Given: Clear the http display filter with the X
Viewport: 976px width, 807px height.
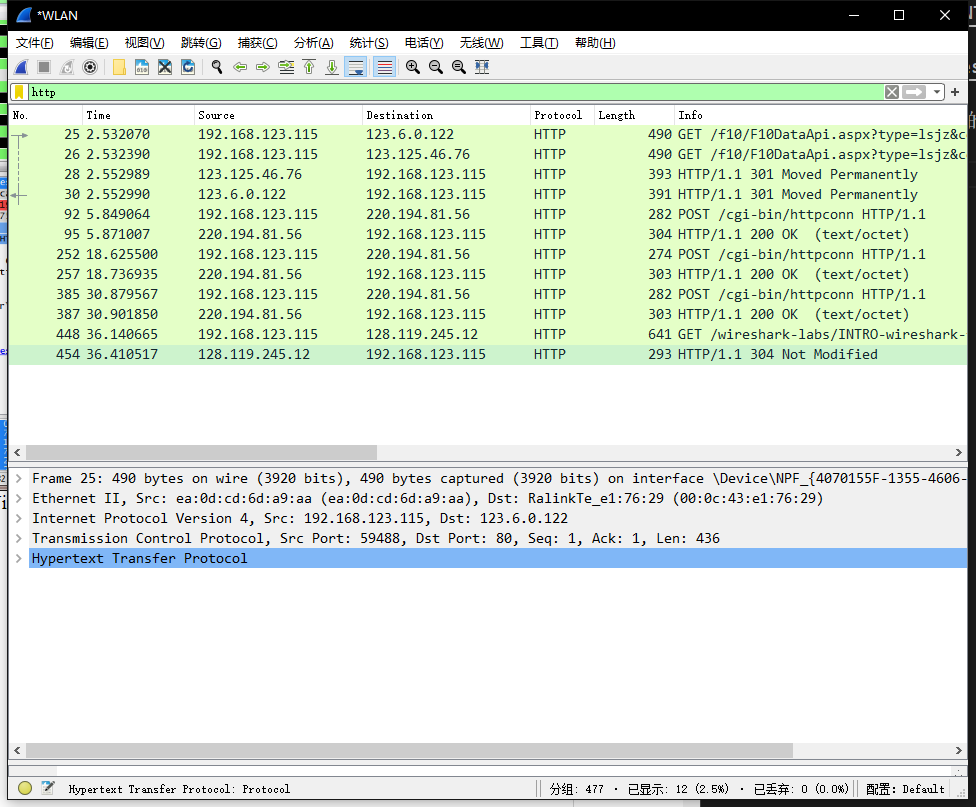Looking at the screenshot, I should click(x=891, y=91).
